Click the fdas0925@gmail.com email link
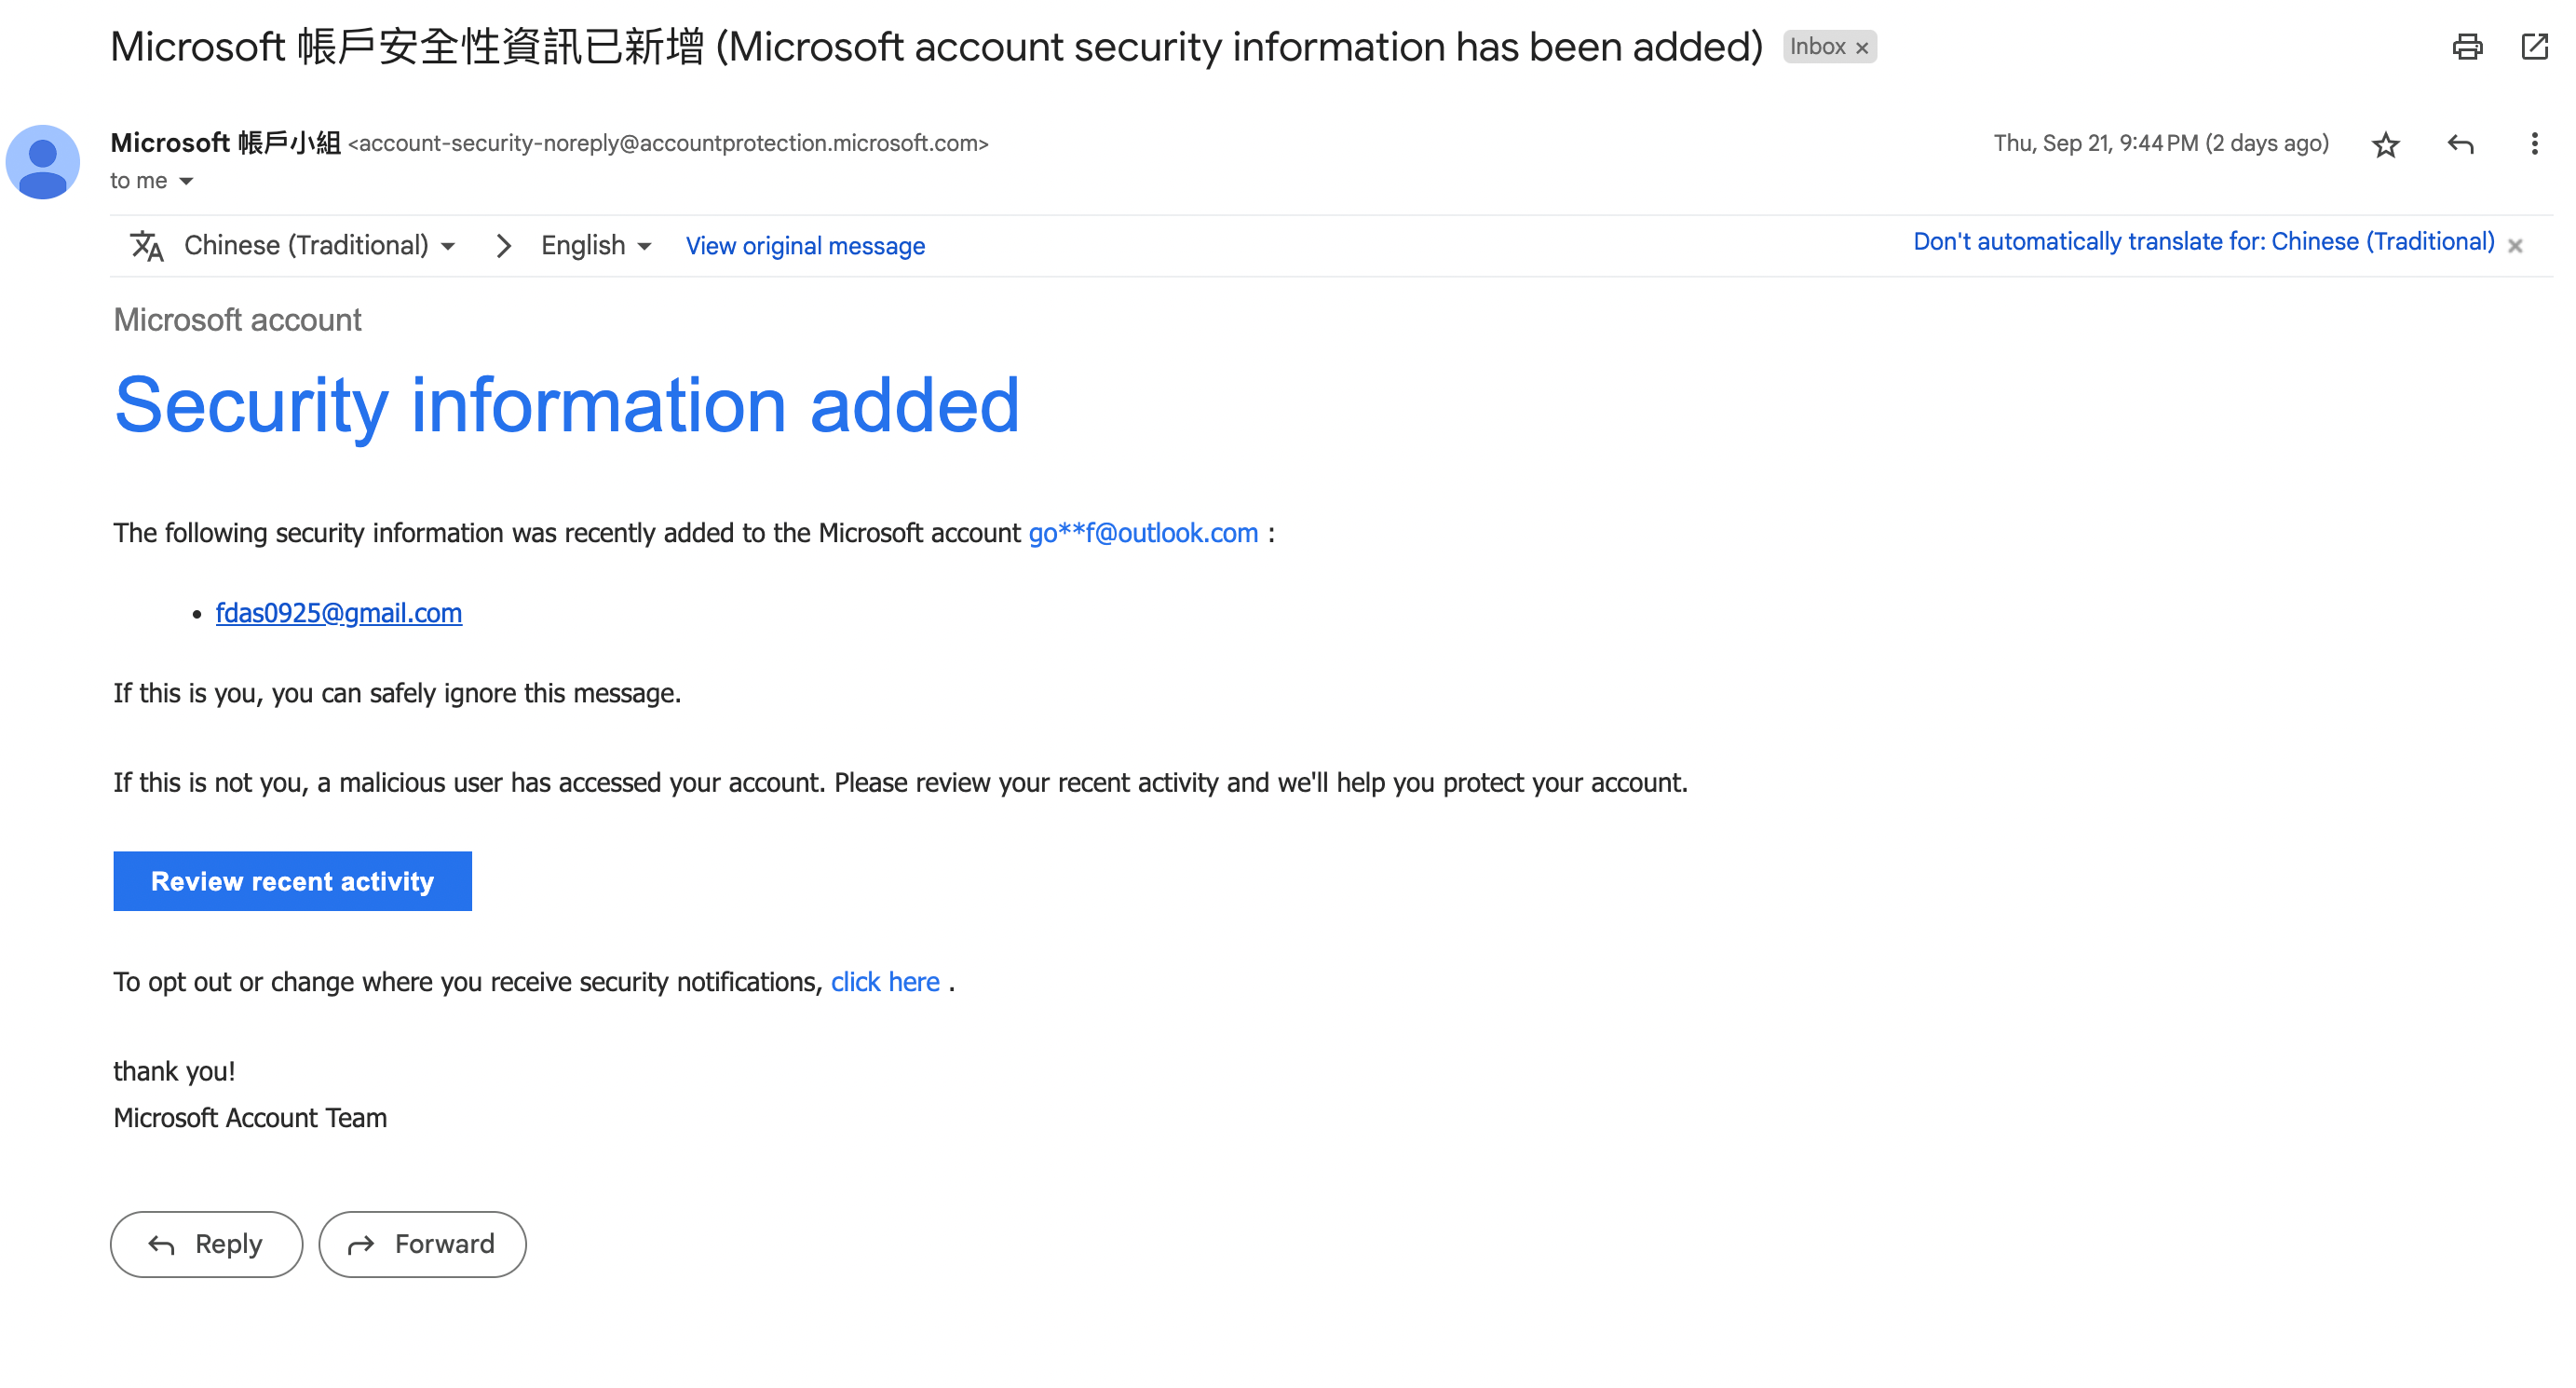This screenshot has height=1388, width=2576. tap(339, 613)
